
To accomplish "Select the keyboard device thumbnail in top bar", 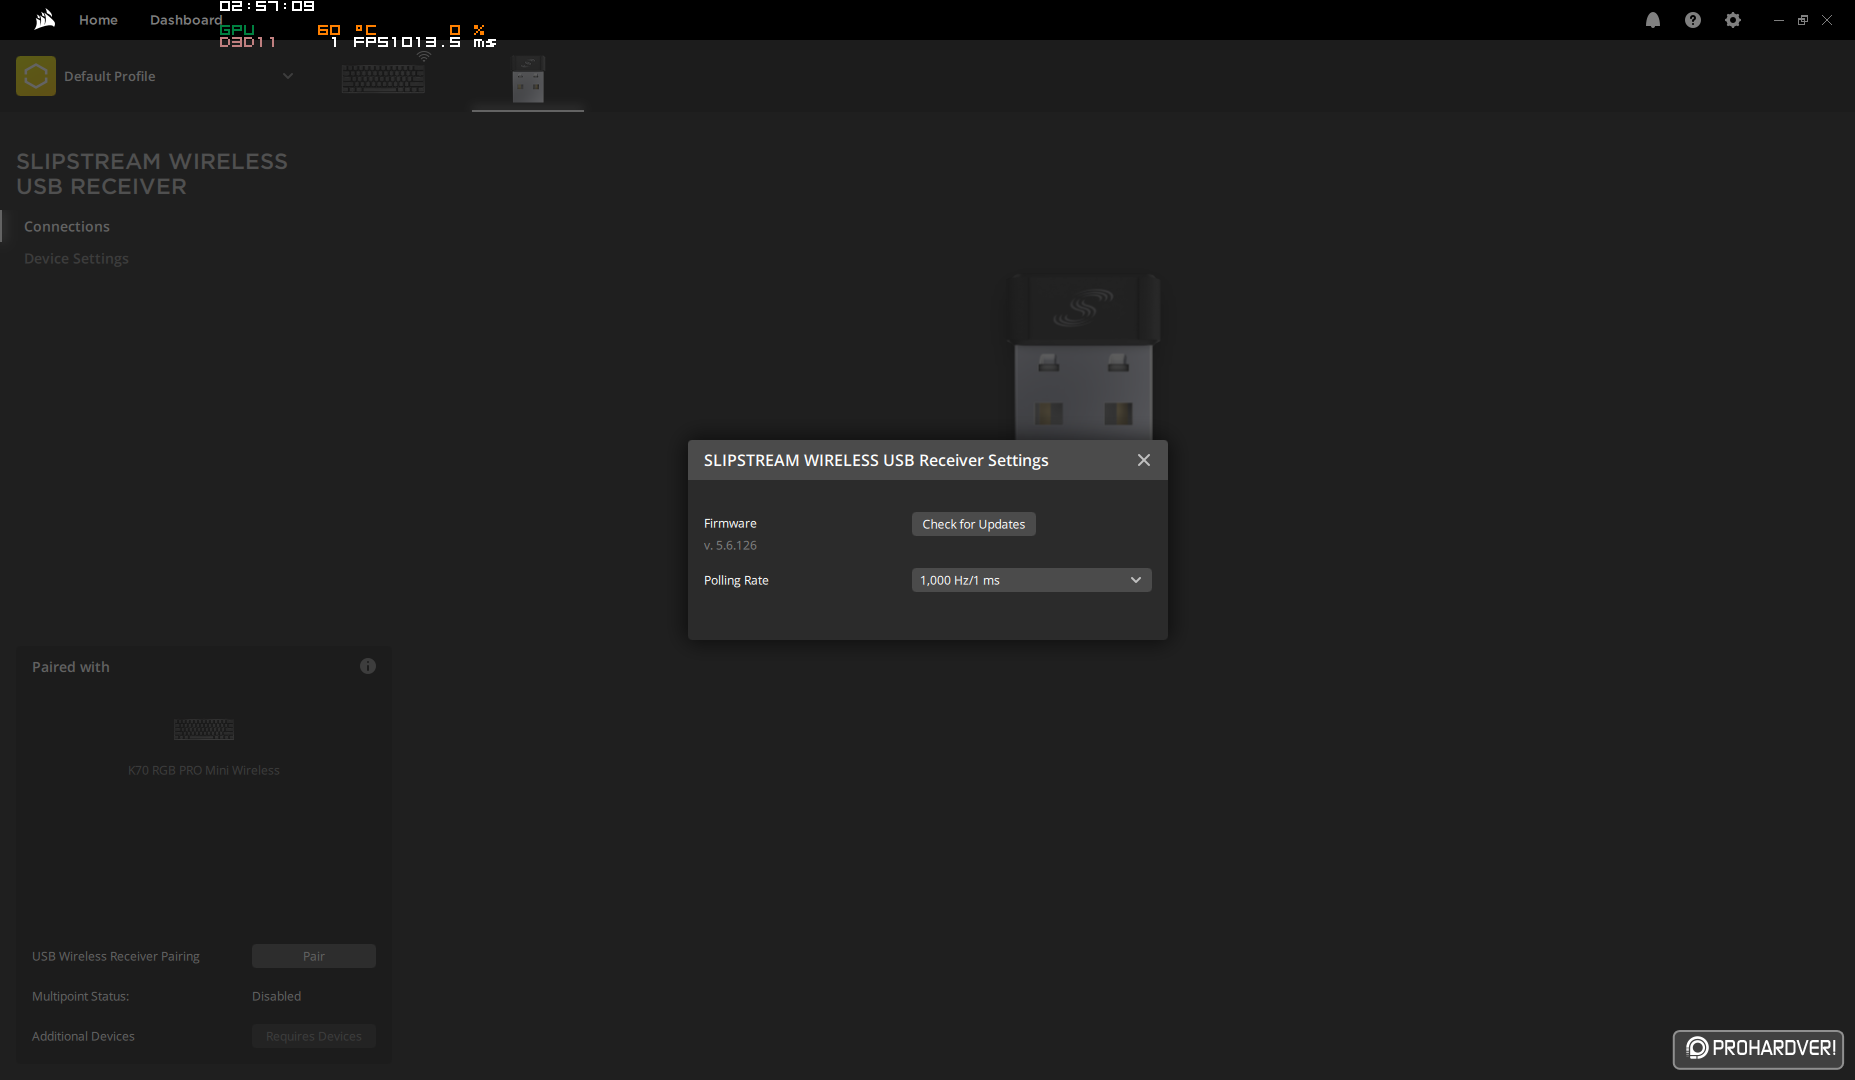I will pyautogui.click(x=383, y=78).
